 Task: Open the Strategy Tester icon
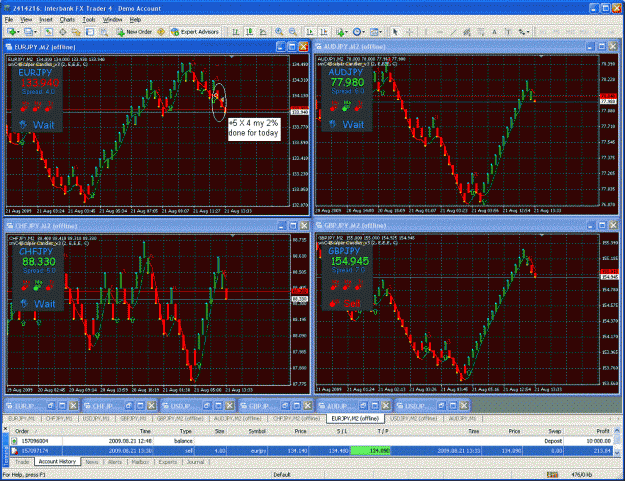pyautogui.click(x=104, y=32)
